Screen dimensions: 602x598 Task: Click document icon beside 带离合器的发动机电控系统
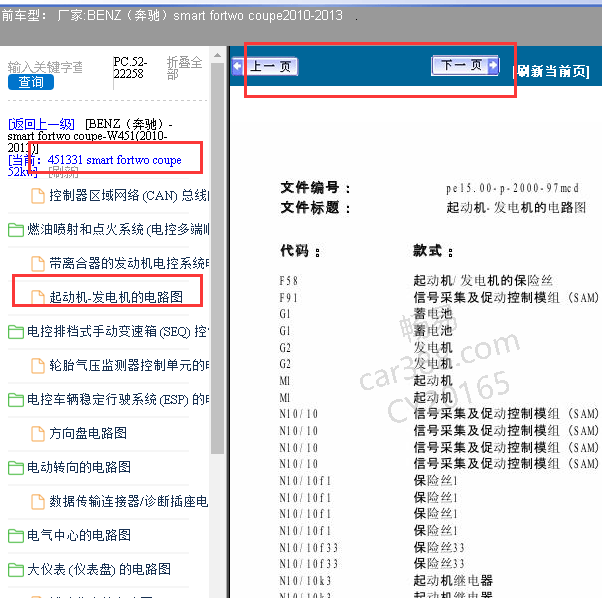38,264
